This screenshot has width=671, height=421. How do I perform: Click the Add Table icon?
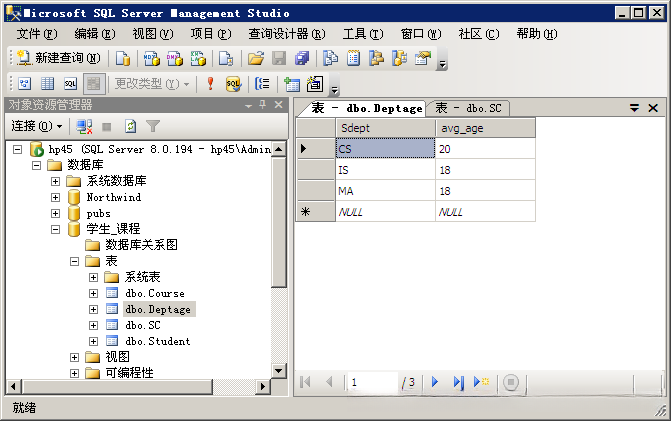coord(292,84)
